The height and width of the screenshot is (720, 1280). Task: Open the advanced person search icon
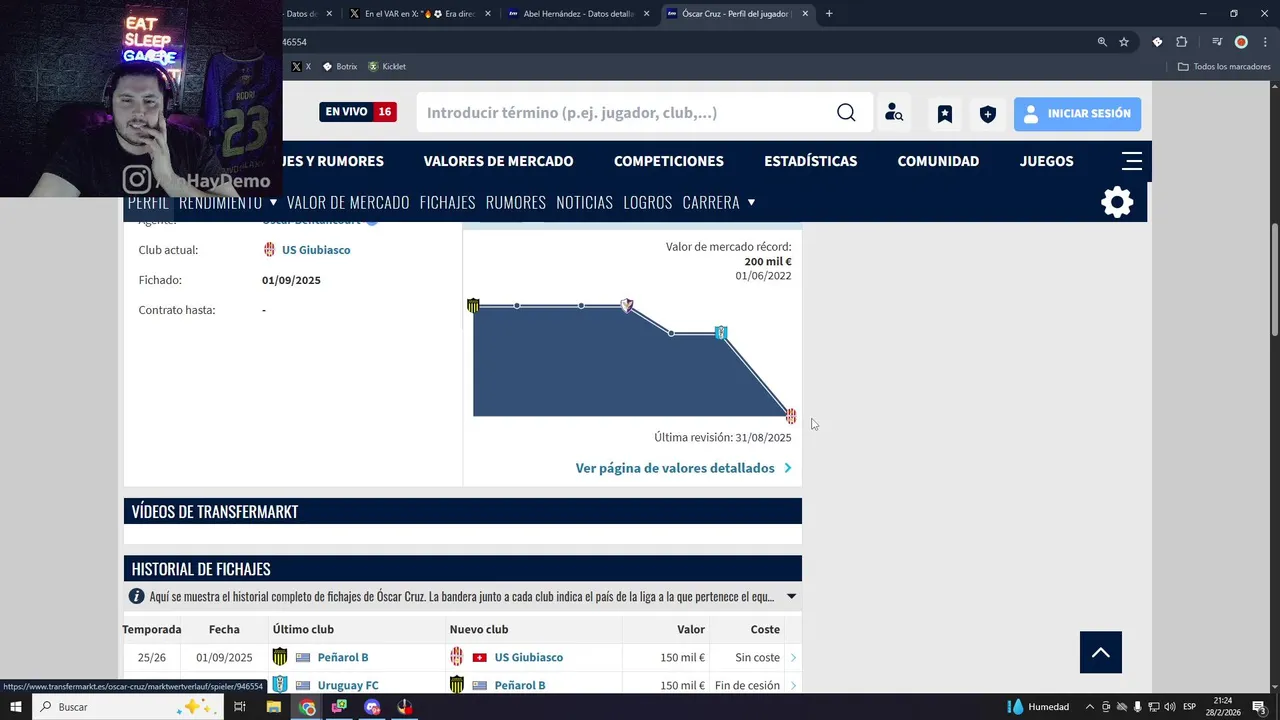tap(894, 113)
